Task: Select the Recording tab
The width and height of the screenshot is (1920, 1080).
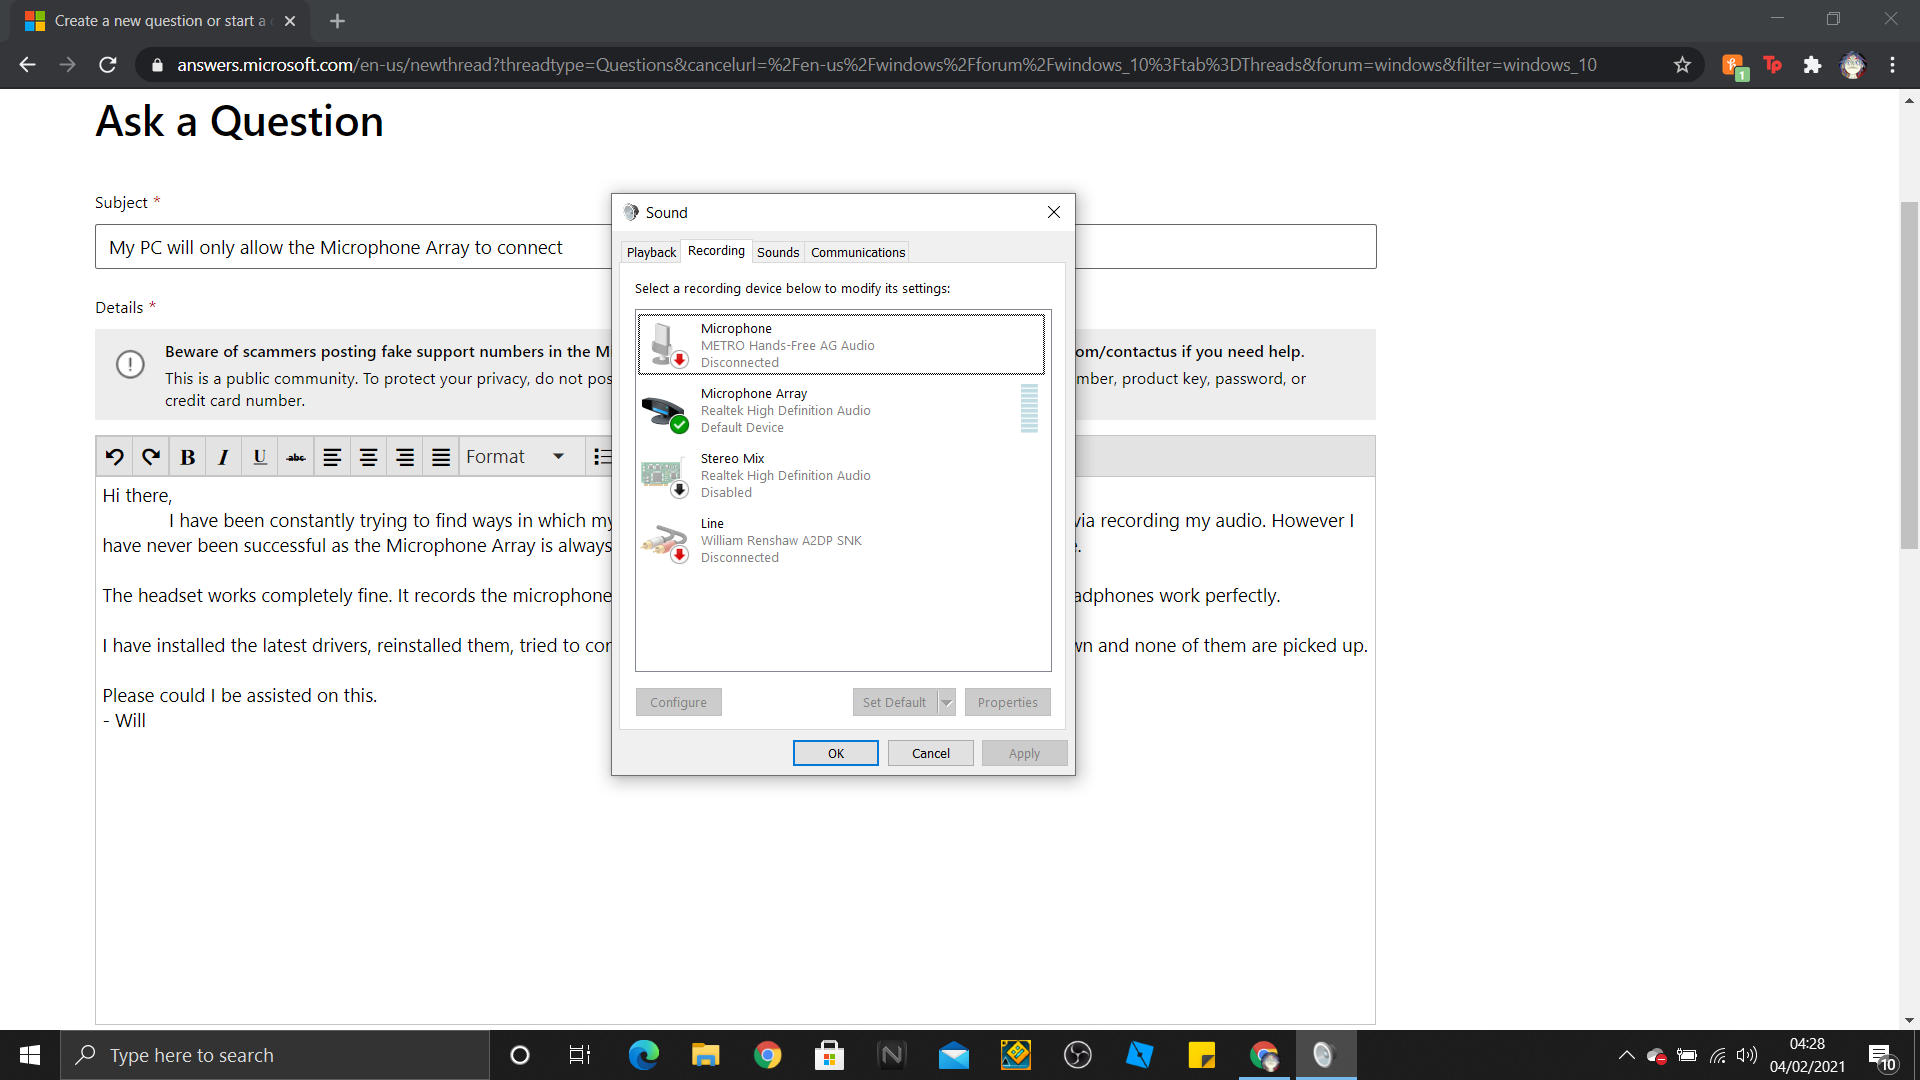Action: pyautogui.click(x=716, y=251)
